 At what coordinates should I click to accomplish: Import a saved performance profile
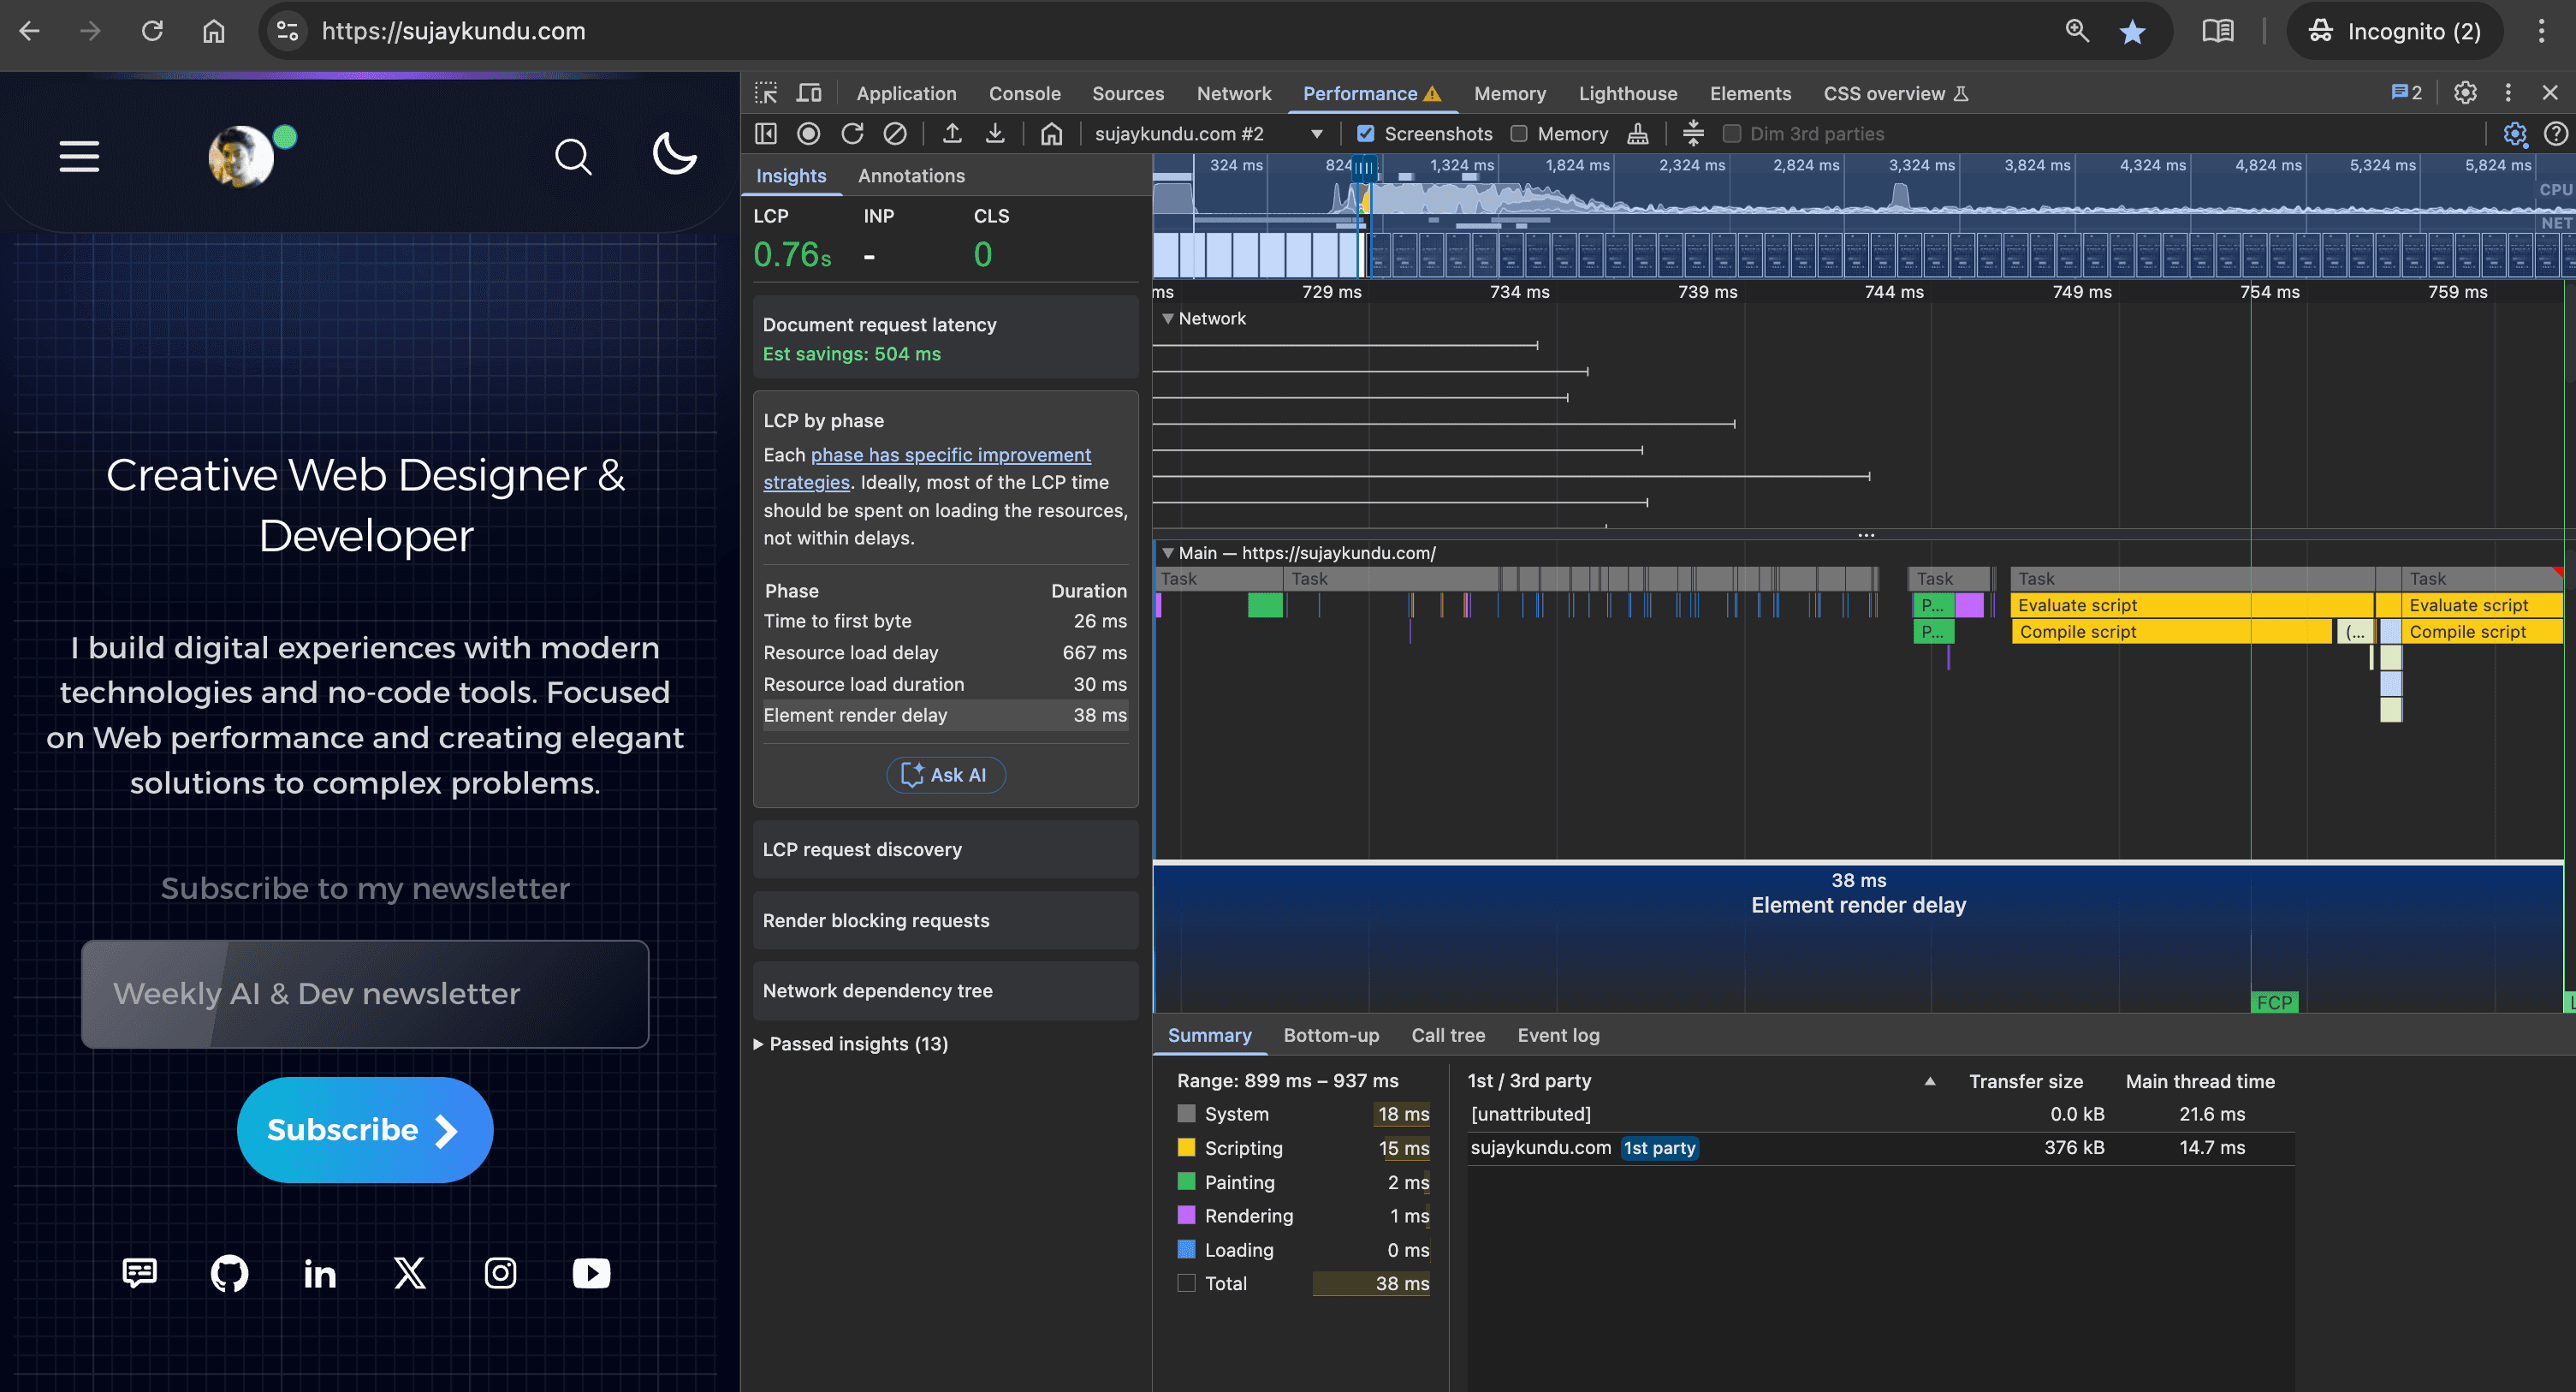tap(951, 133)
